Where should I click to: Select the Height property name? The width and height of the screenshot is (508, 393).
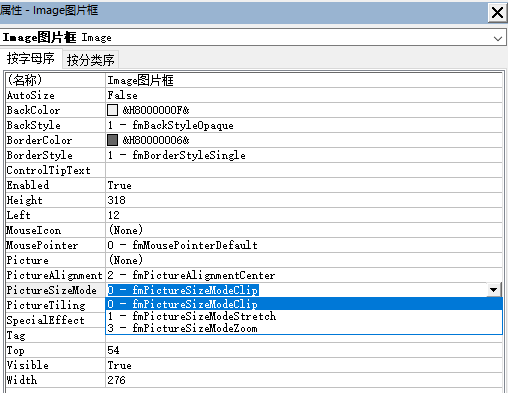pyautogui.click(x=55, y=200)
